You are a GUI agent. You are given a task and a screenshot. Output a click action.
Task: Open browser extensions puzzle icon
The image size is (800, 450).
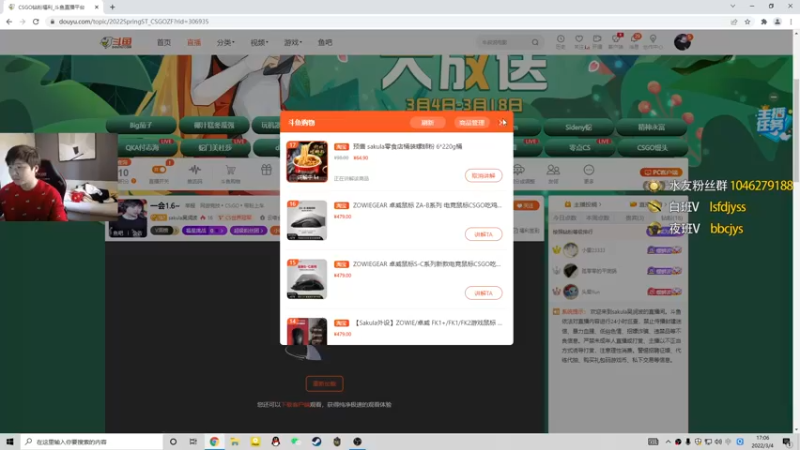click(764, 21)
